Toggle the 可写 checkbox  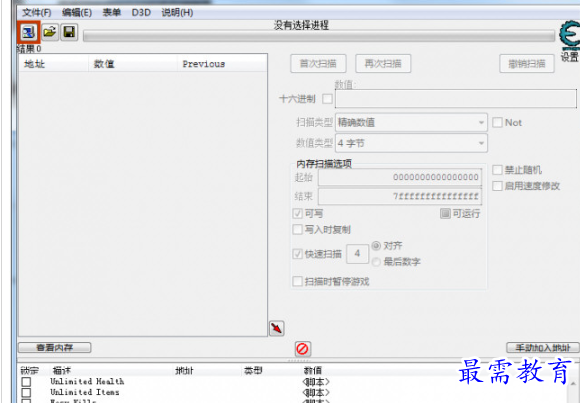tap(297, 214)
